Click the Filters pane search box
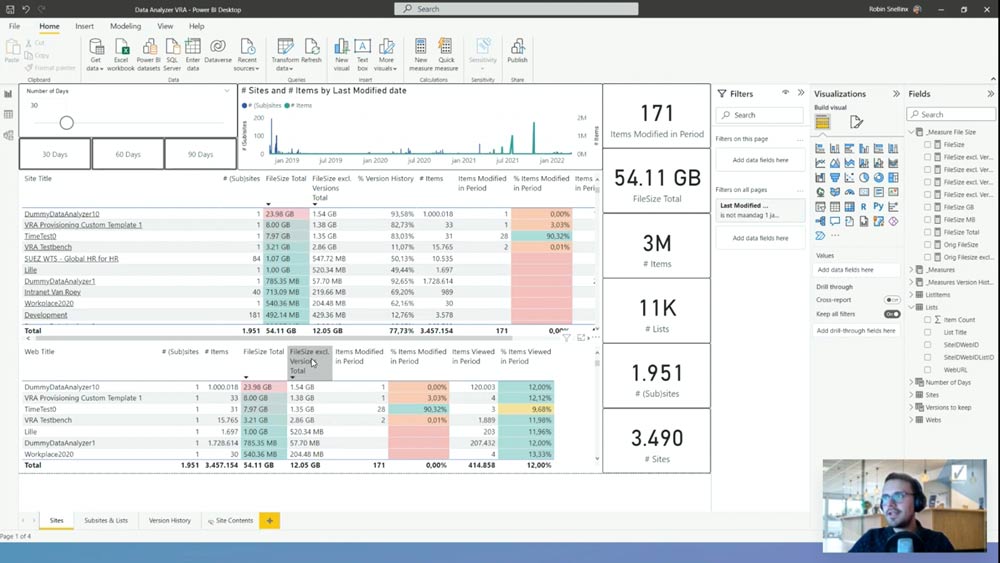This screenshot has height=563, width=1000. tap(760, 115)
